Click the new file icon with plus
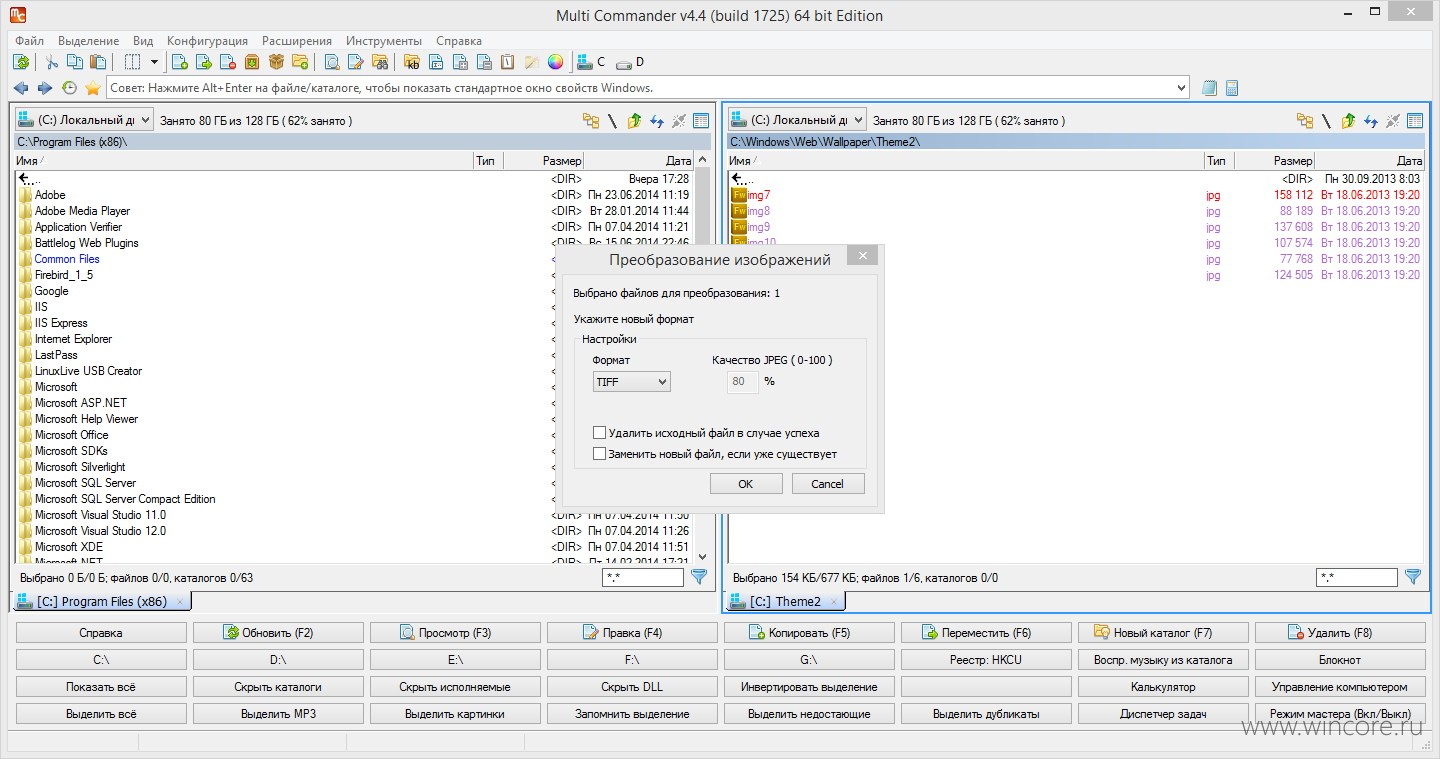1440x759 pixels. [x=180, y=62]
